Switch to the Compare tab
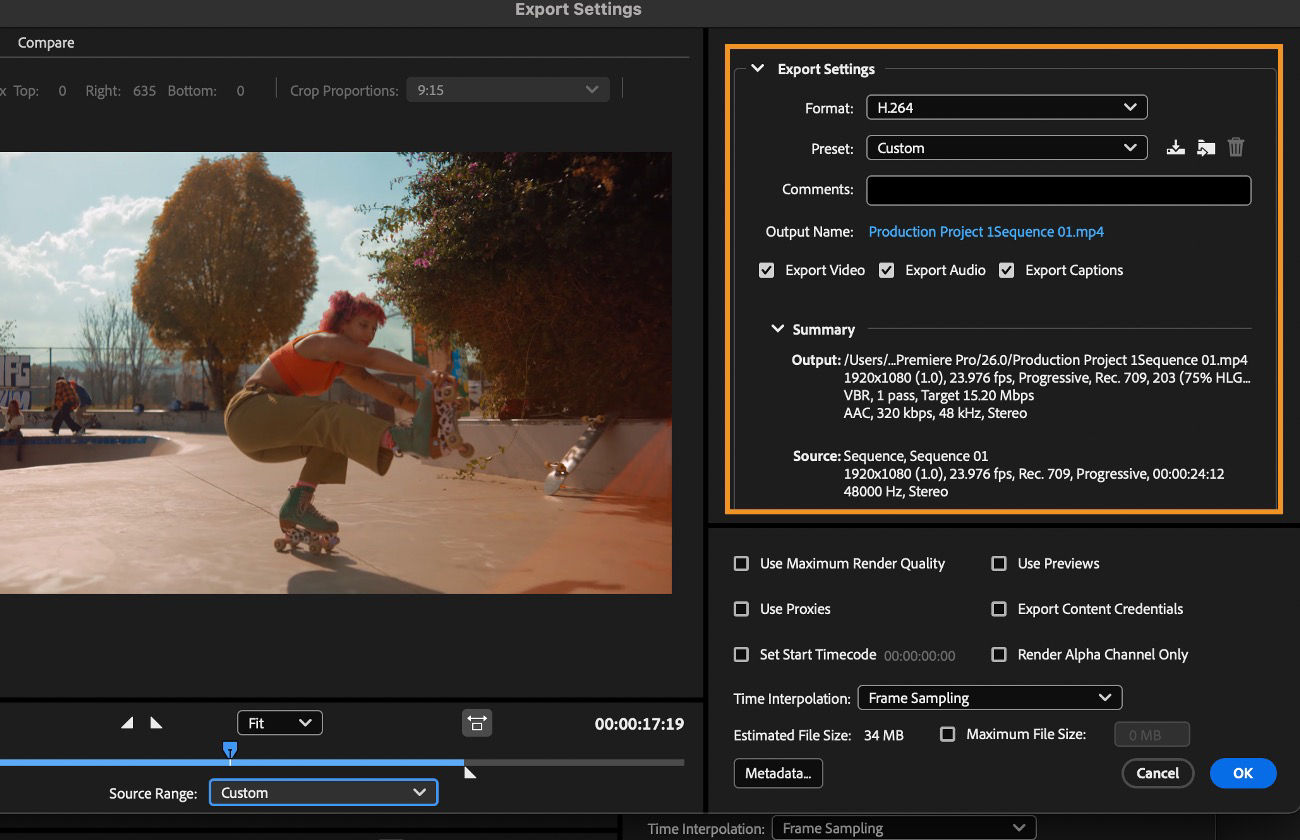The image size is (1300, 840). point(45,42)
